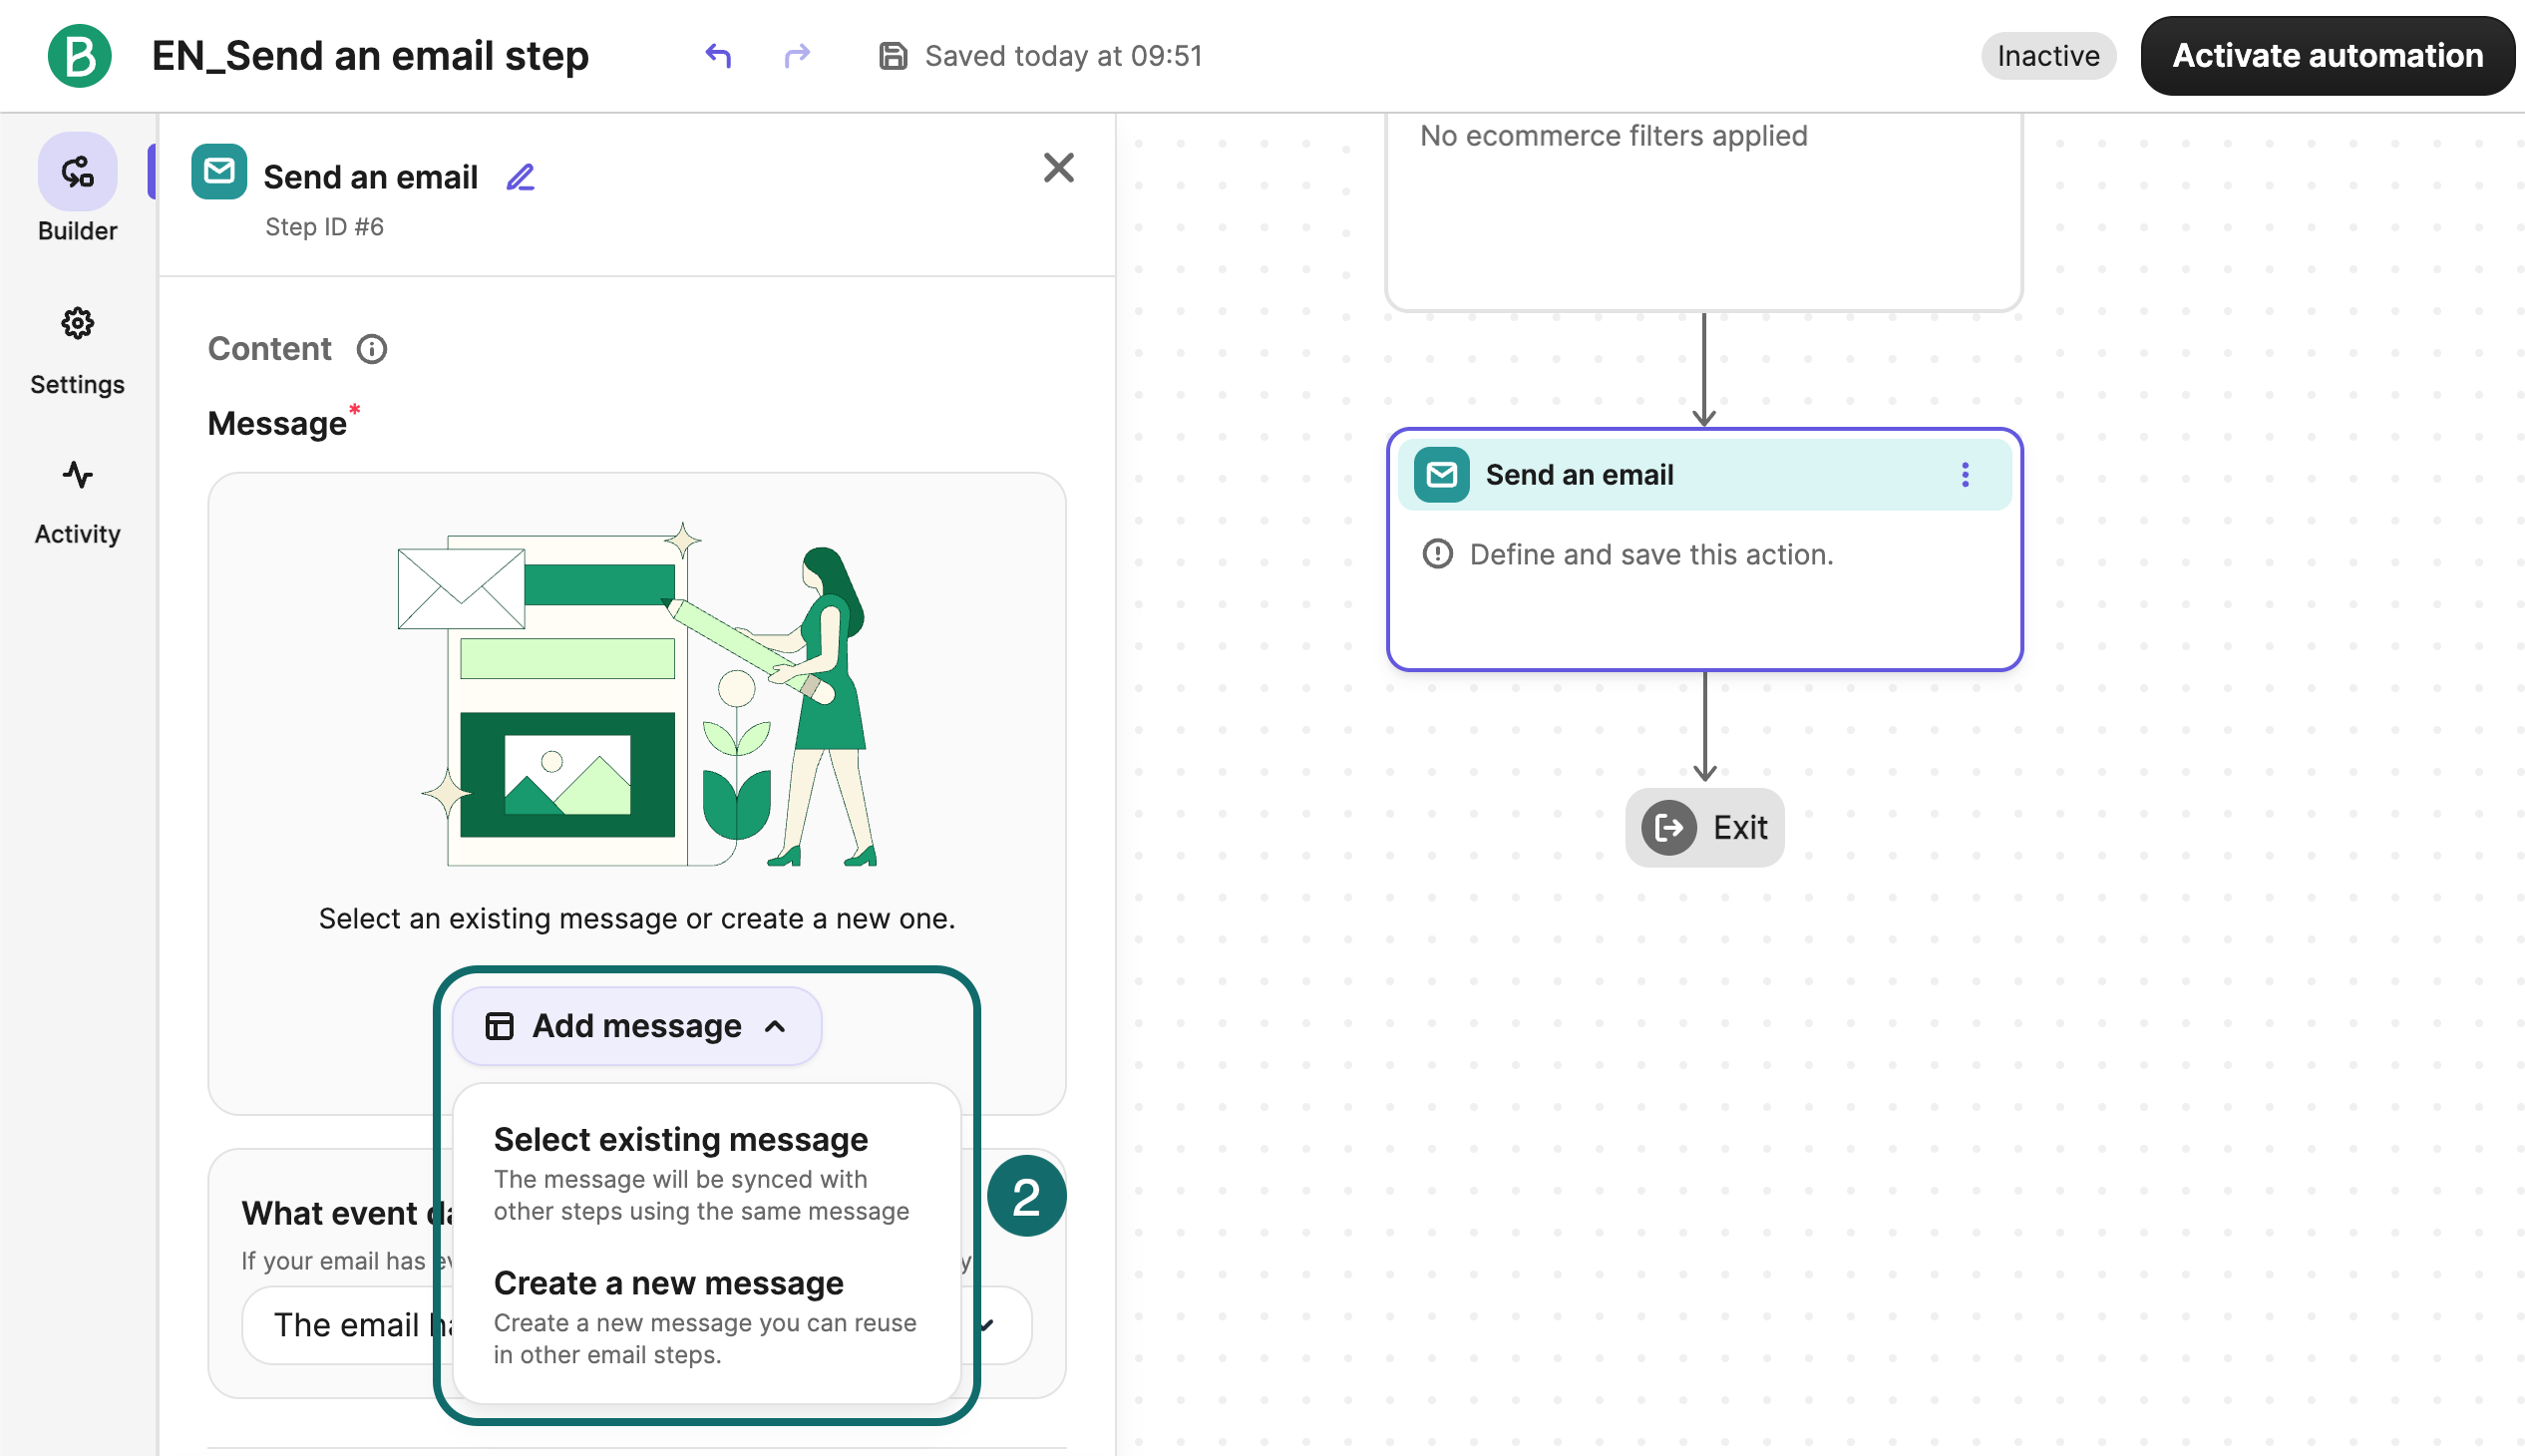Screen dimensions: 2525x1456
Task: Click the redo arrow icon
Action: tap(797, 56)
